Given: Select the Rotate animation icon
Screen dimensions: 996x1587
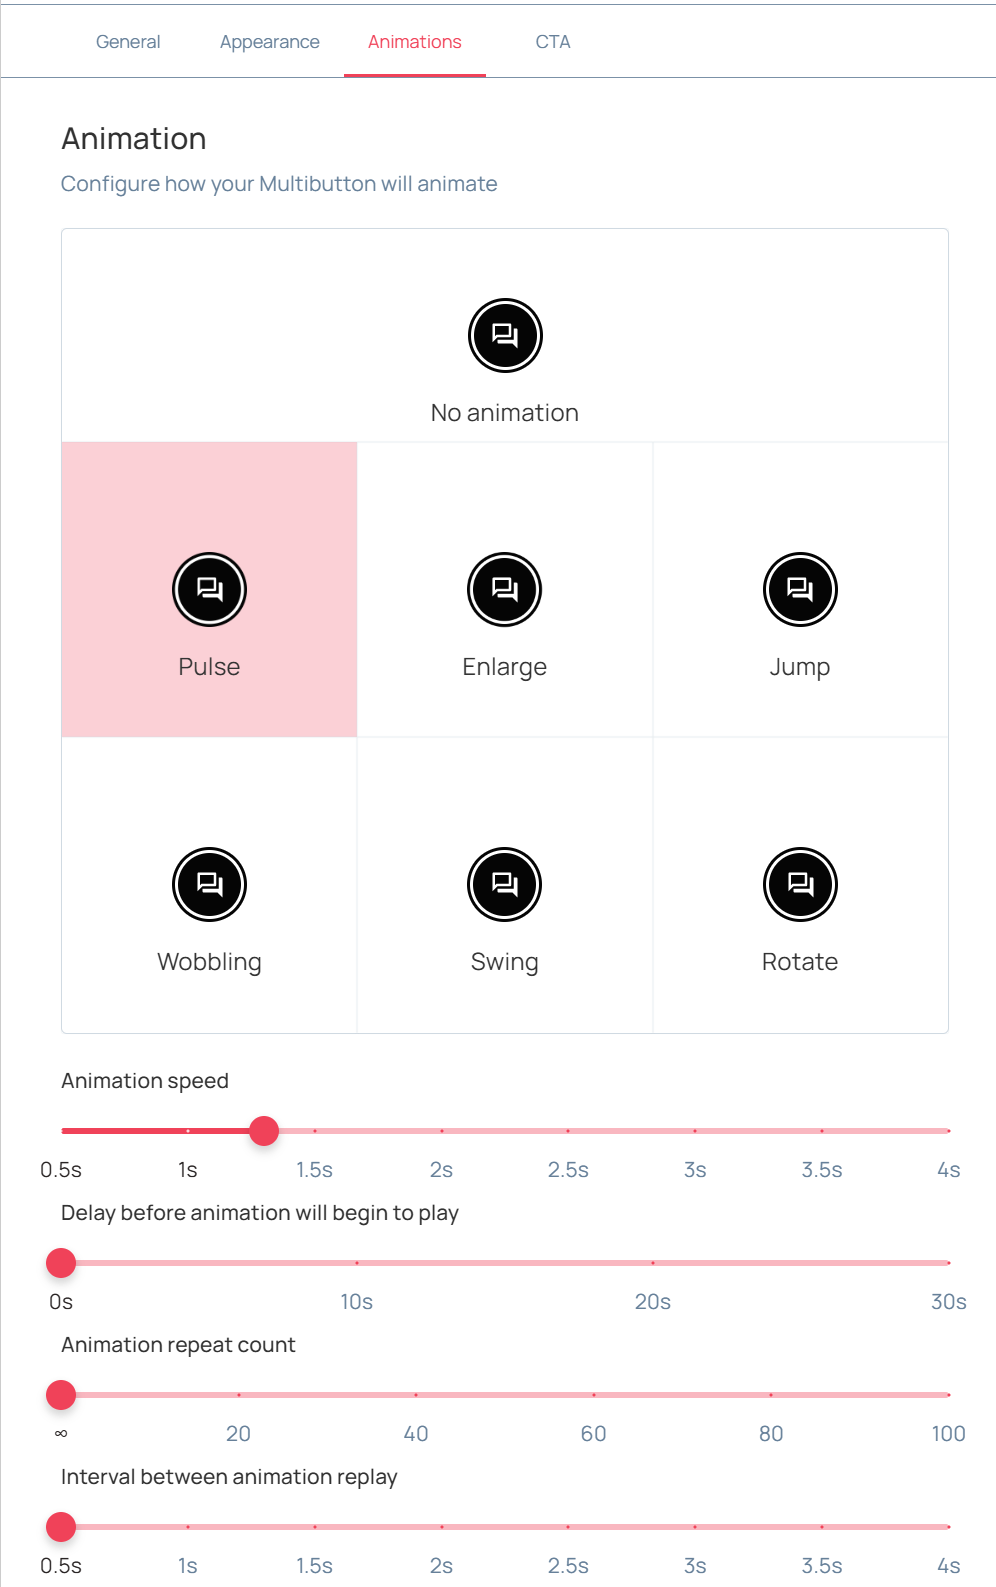Looking at the screenshot, I should pos(800,885).
